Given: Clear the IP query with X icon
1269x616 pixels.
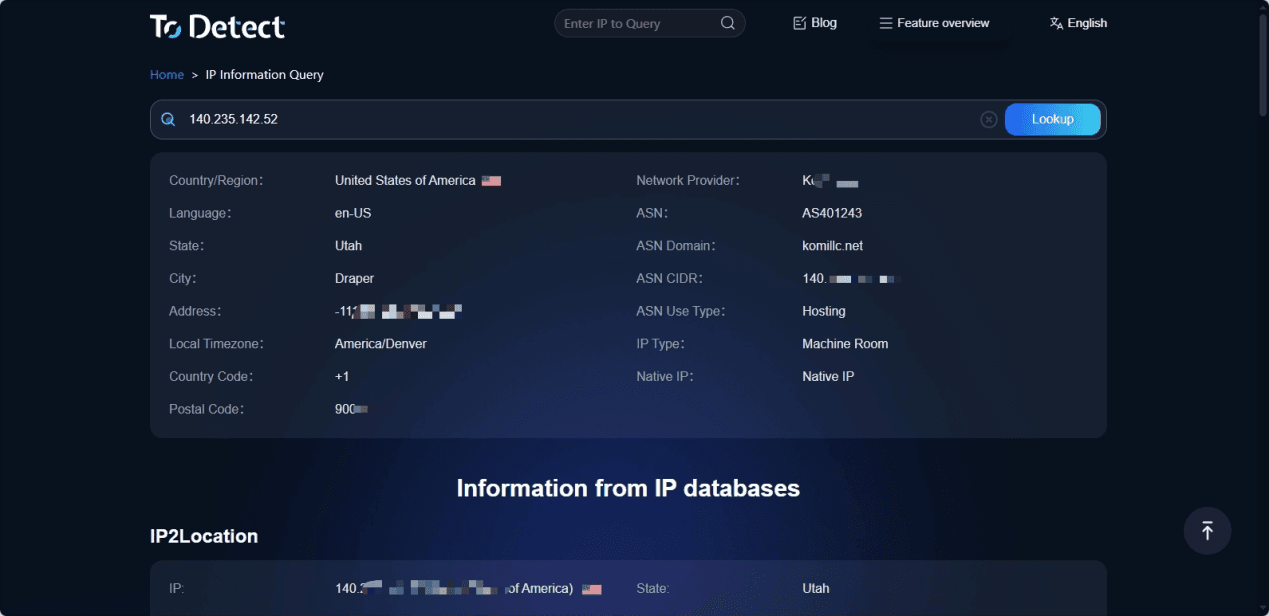Looking at the screenshot, I should (988, 119).
